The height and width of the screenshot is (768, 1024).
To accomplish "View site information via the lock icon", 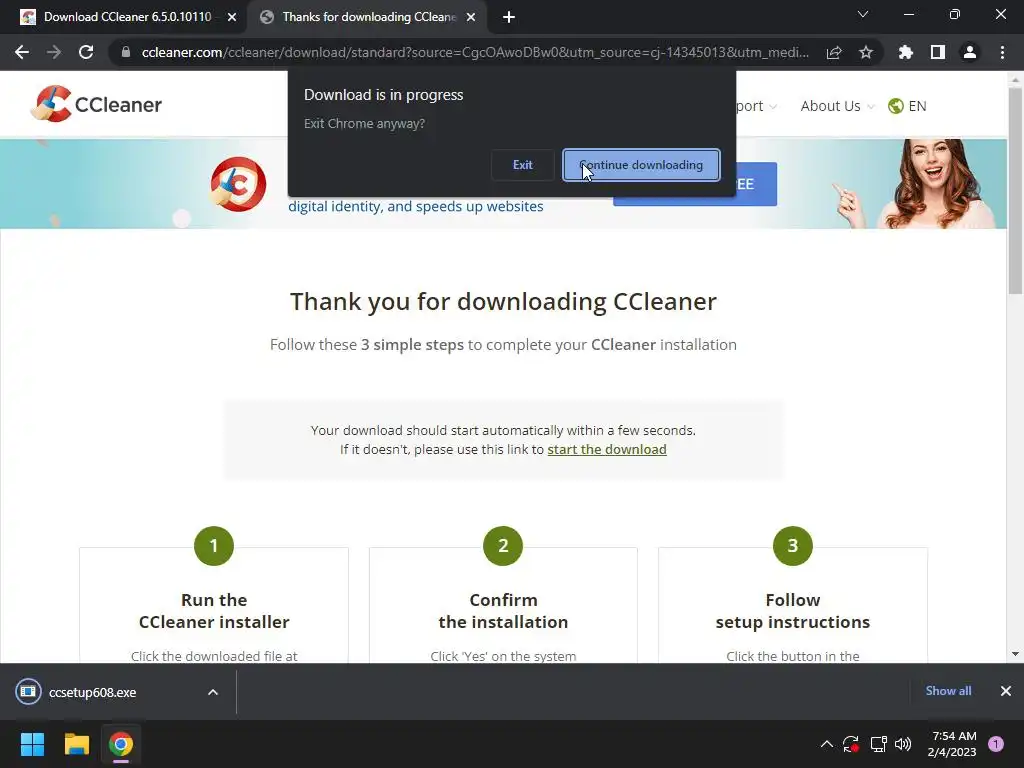I will pyautogui.click(x=126, y=52).
